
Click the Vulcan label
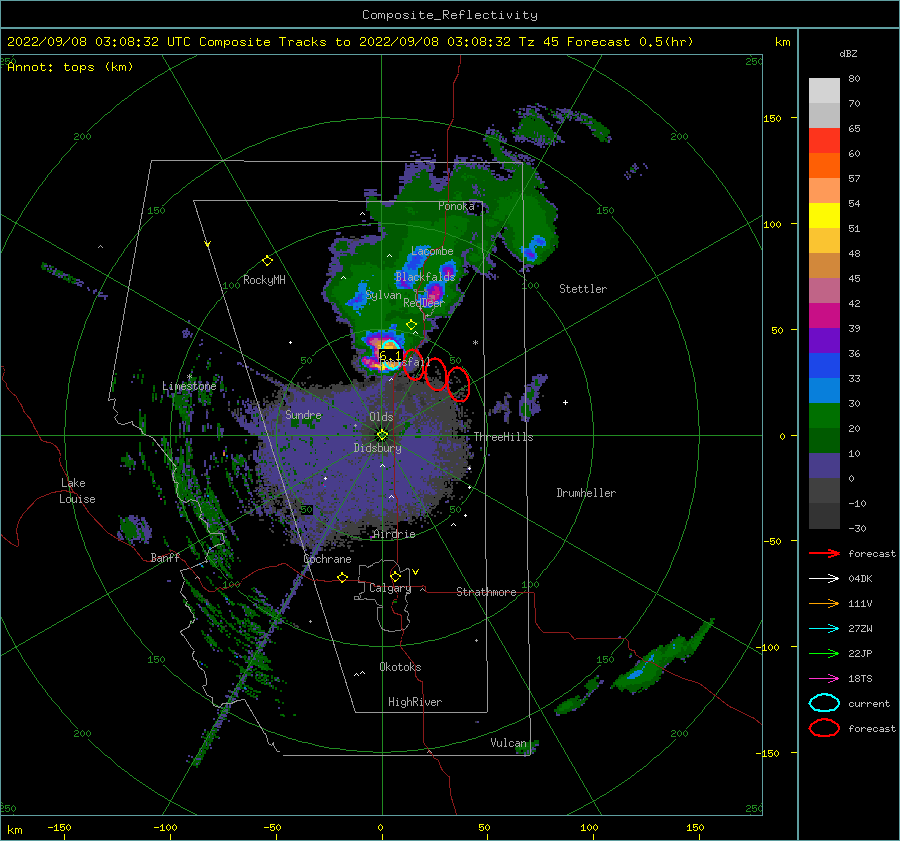[508, 743]
